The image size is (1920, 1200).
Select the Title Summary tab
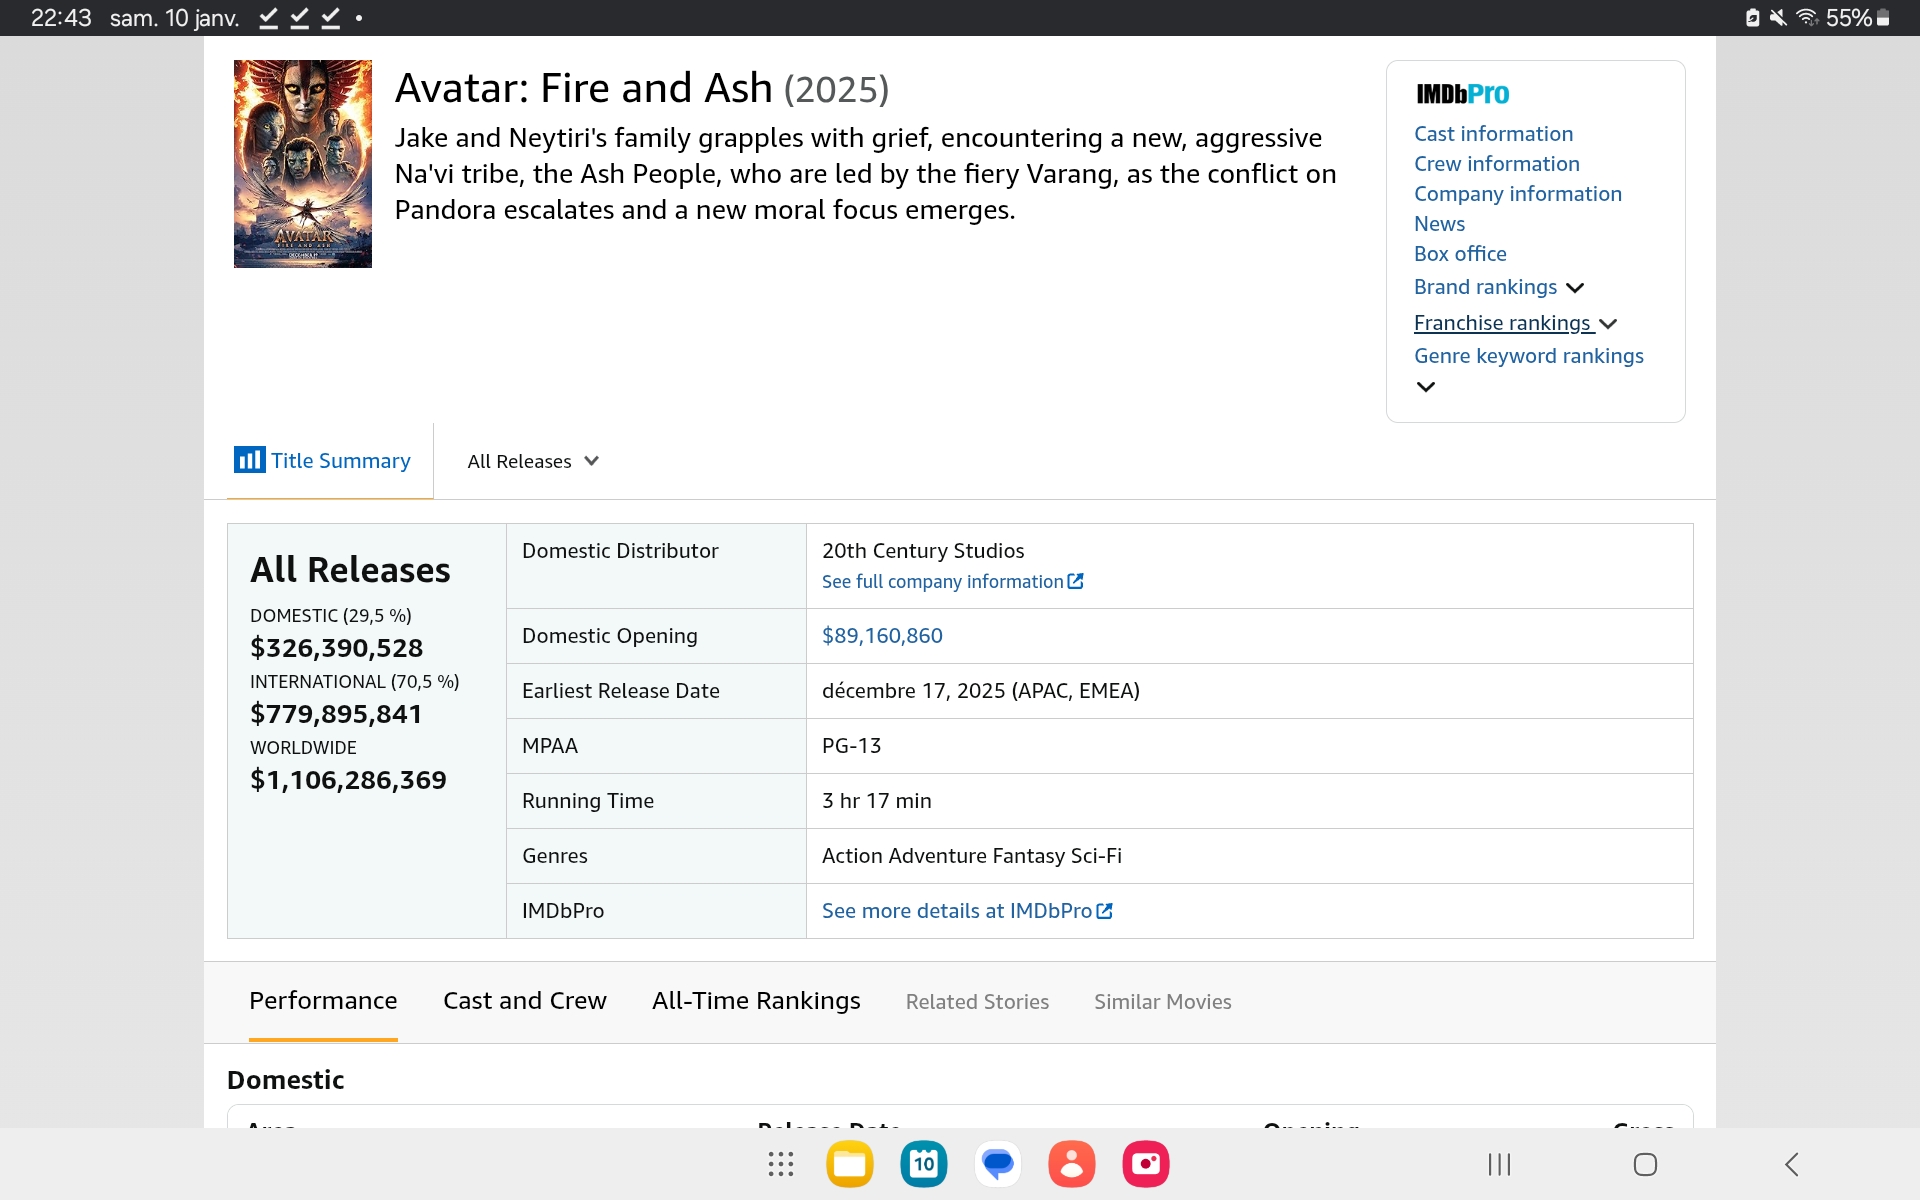click(323, 461)
